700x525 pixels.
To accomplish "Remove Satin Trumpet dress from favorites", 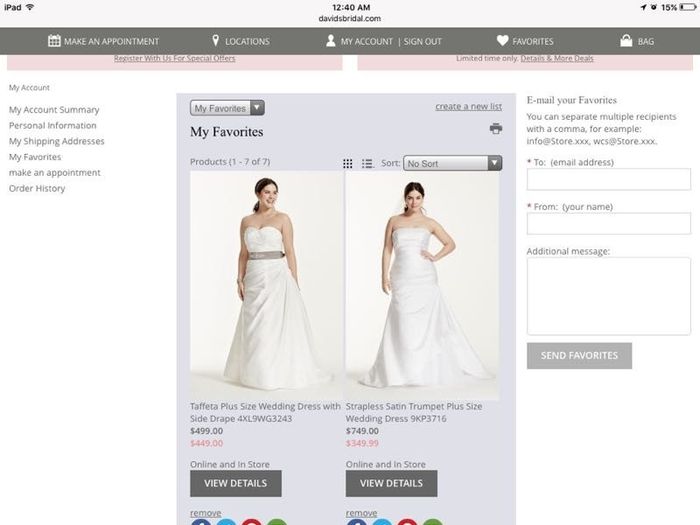I will [361, 513].
